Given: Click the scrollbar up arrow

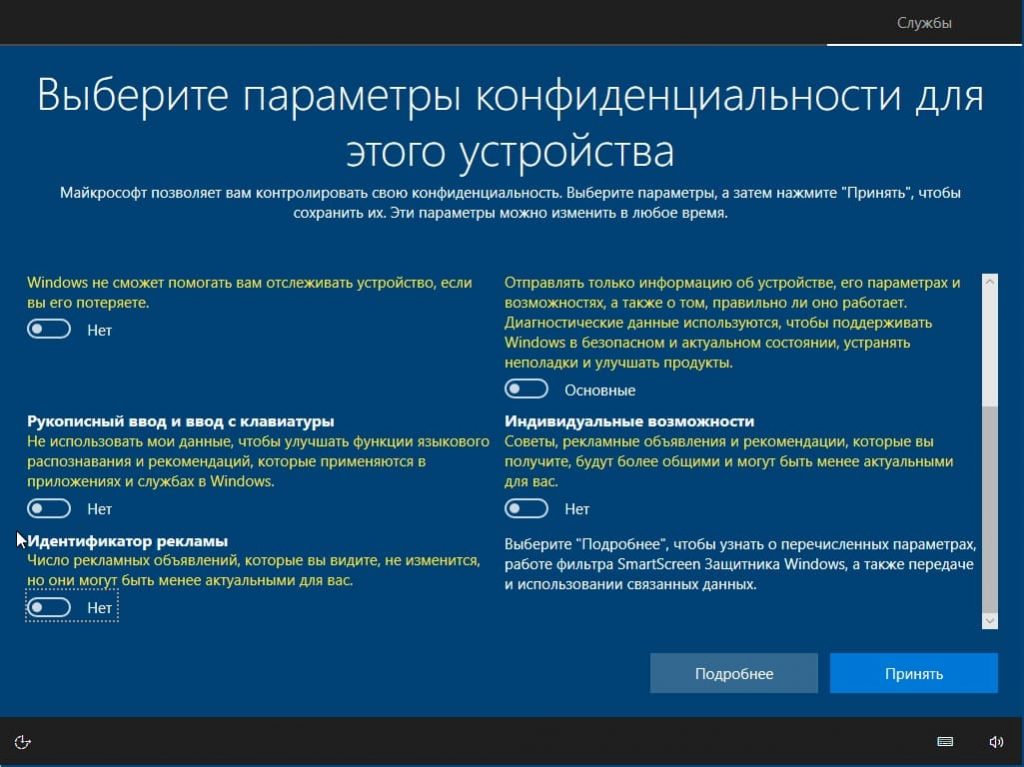Looking at the screenshot, I should 990,283.
